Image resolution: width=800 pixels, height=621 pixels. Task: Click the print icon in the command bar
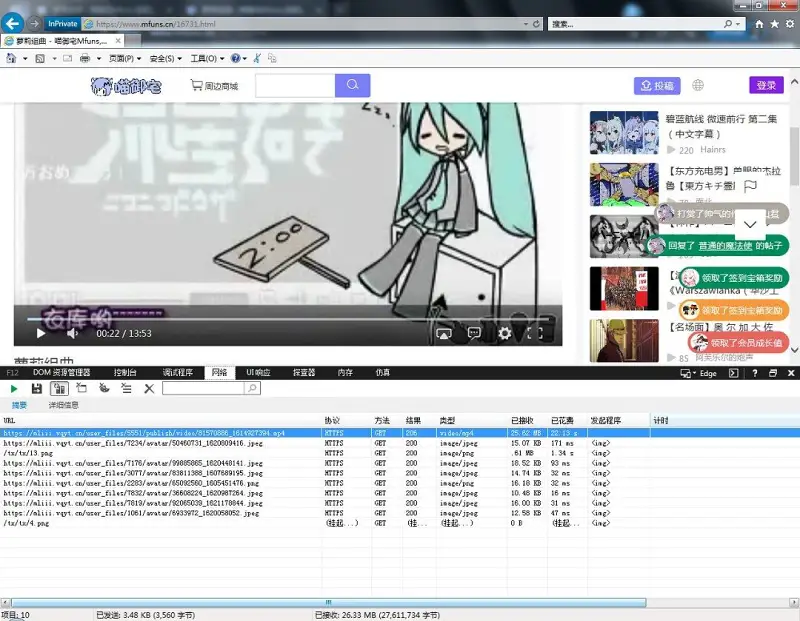[x=85, y=58]
